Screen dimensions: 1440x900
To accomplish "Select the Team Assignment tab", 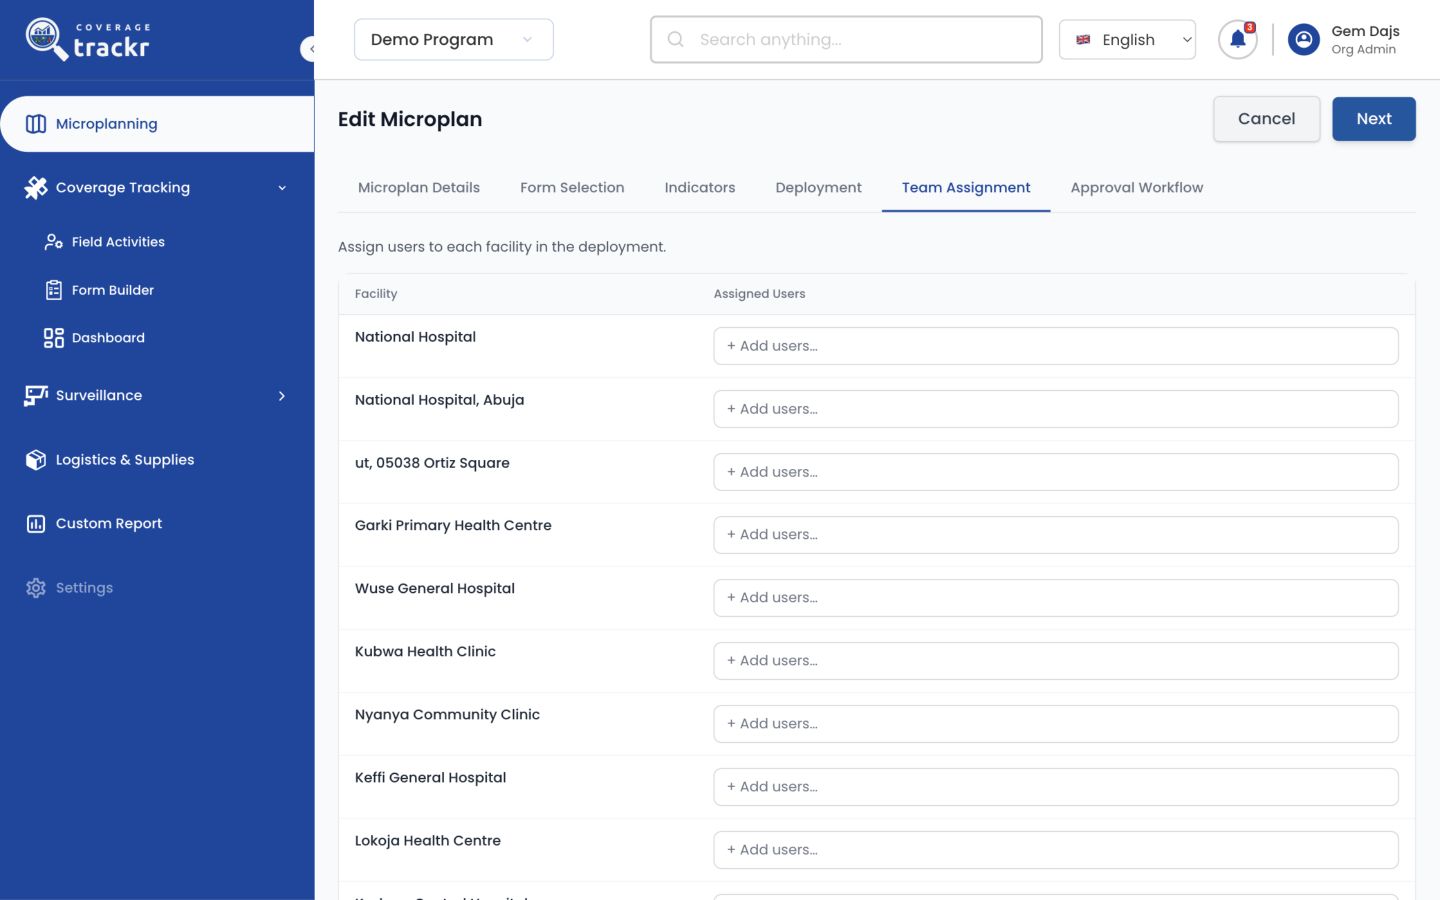I will (966, 188).
